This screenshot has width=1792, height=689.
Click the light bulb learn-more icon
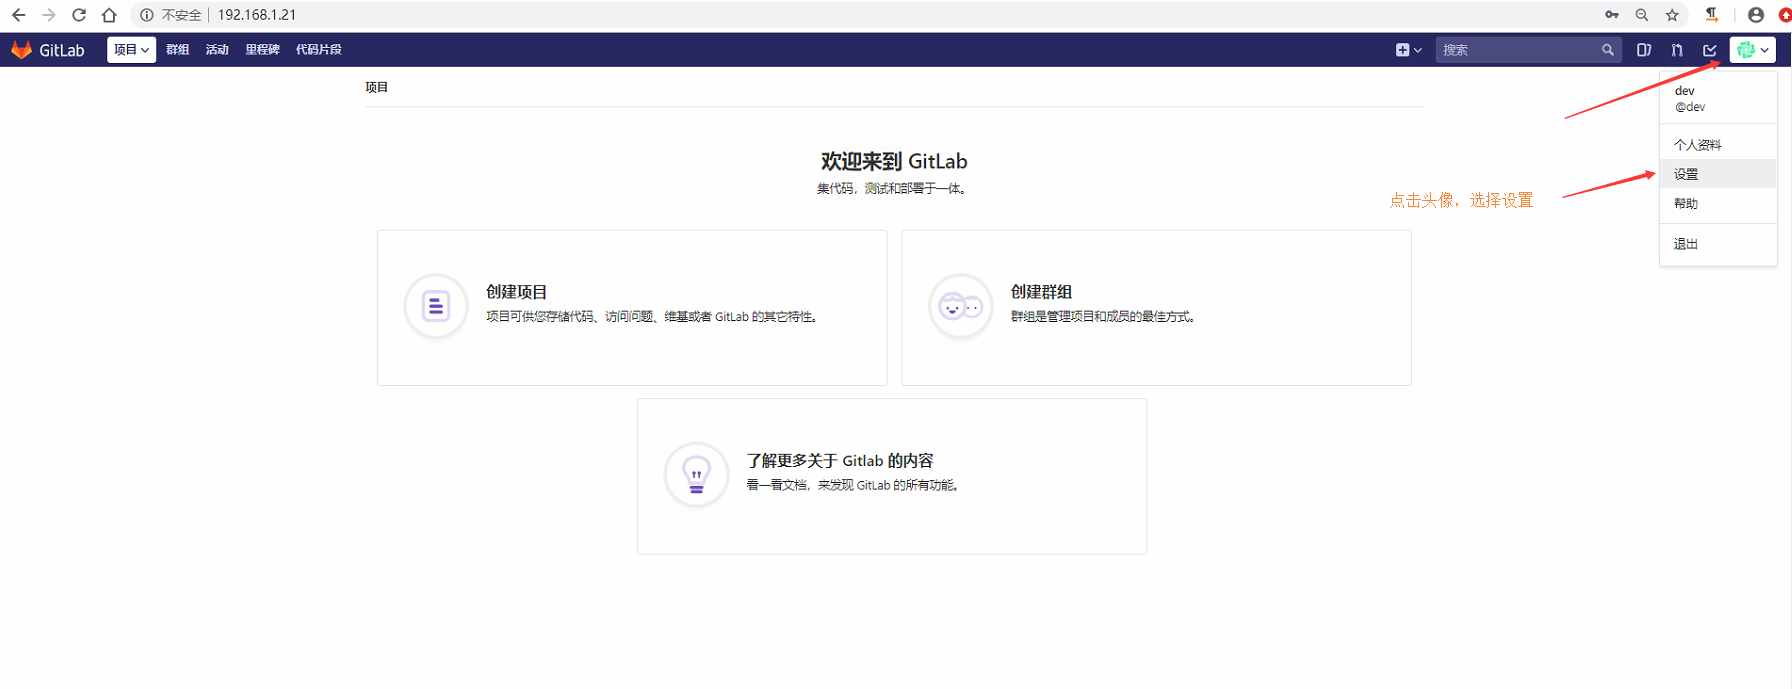696,475
